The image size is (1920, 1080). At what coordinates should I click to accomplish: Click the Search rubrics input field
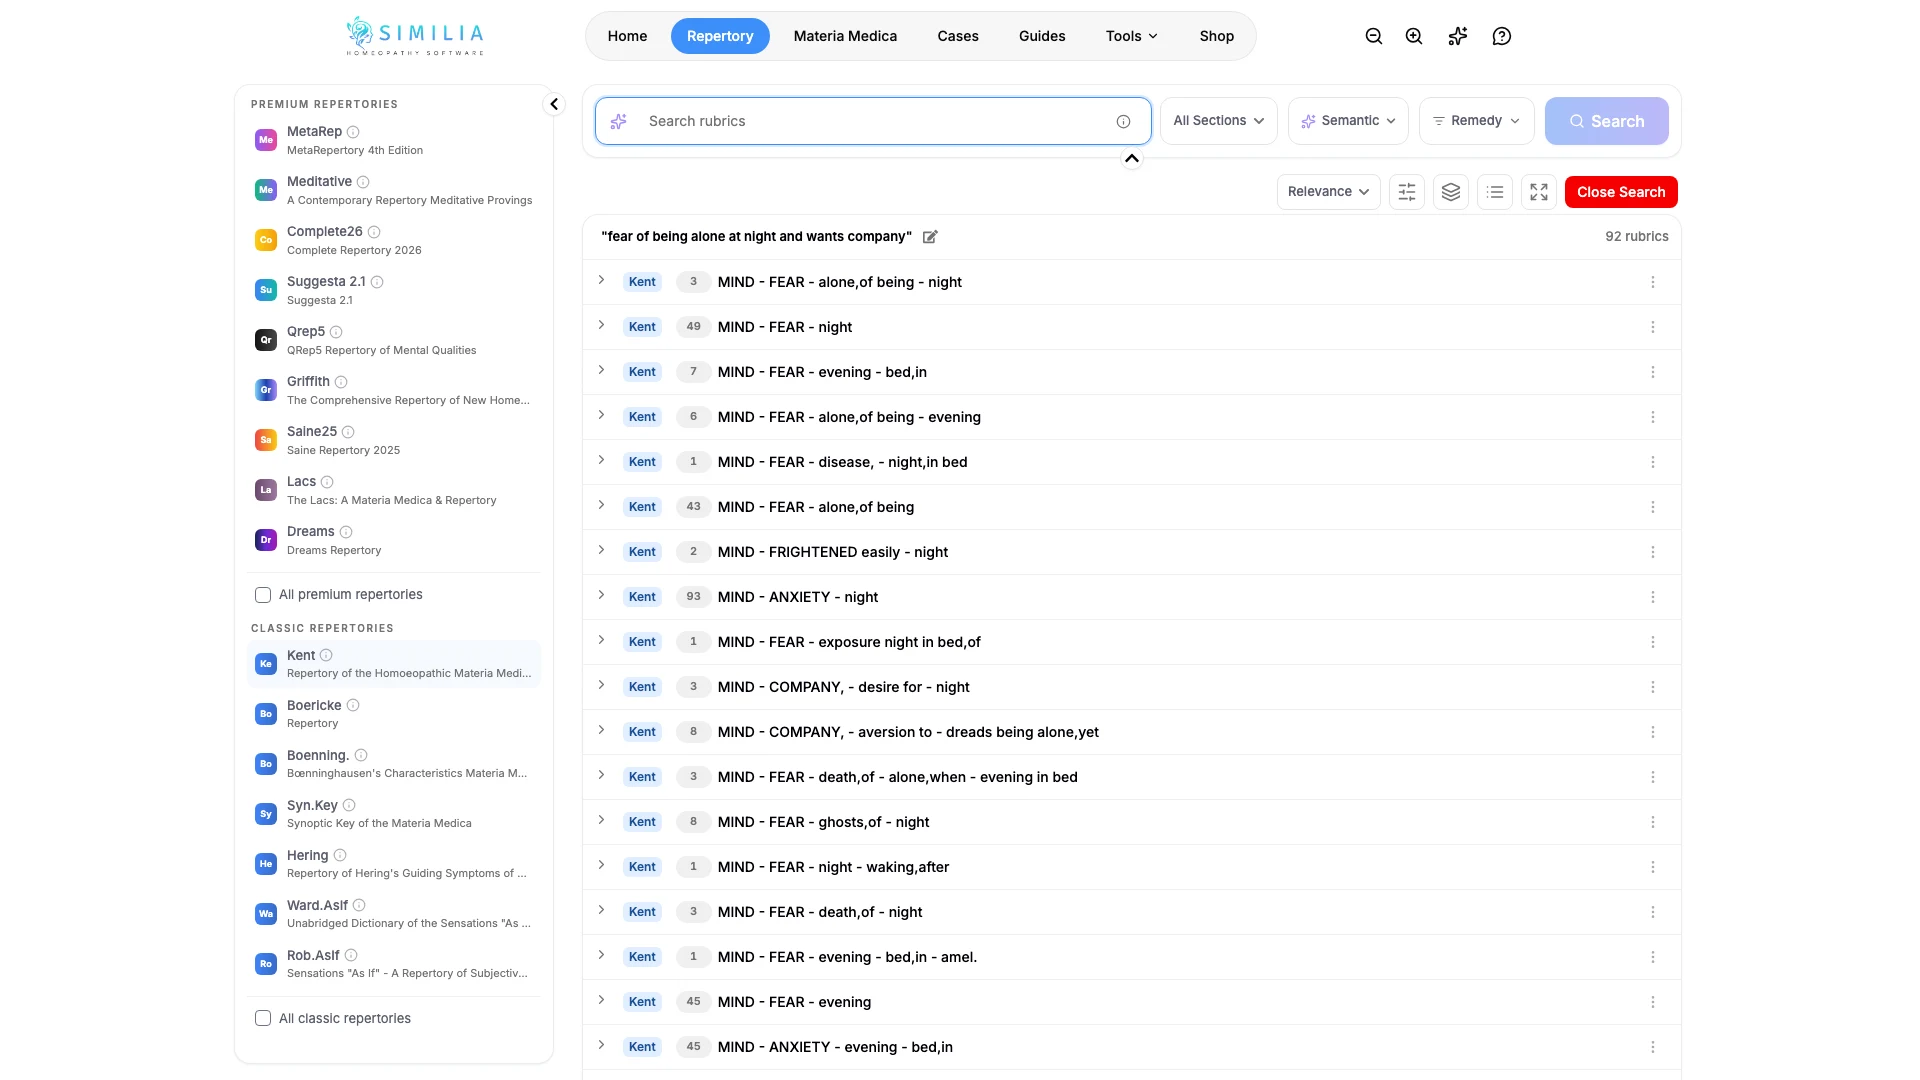coord(873,121)
